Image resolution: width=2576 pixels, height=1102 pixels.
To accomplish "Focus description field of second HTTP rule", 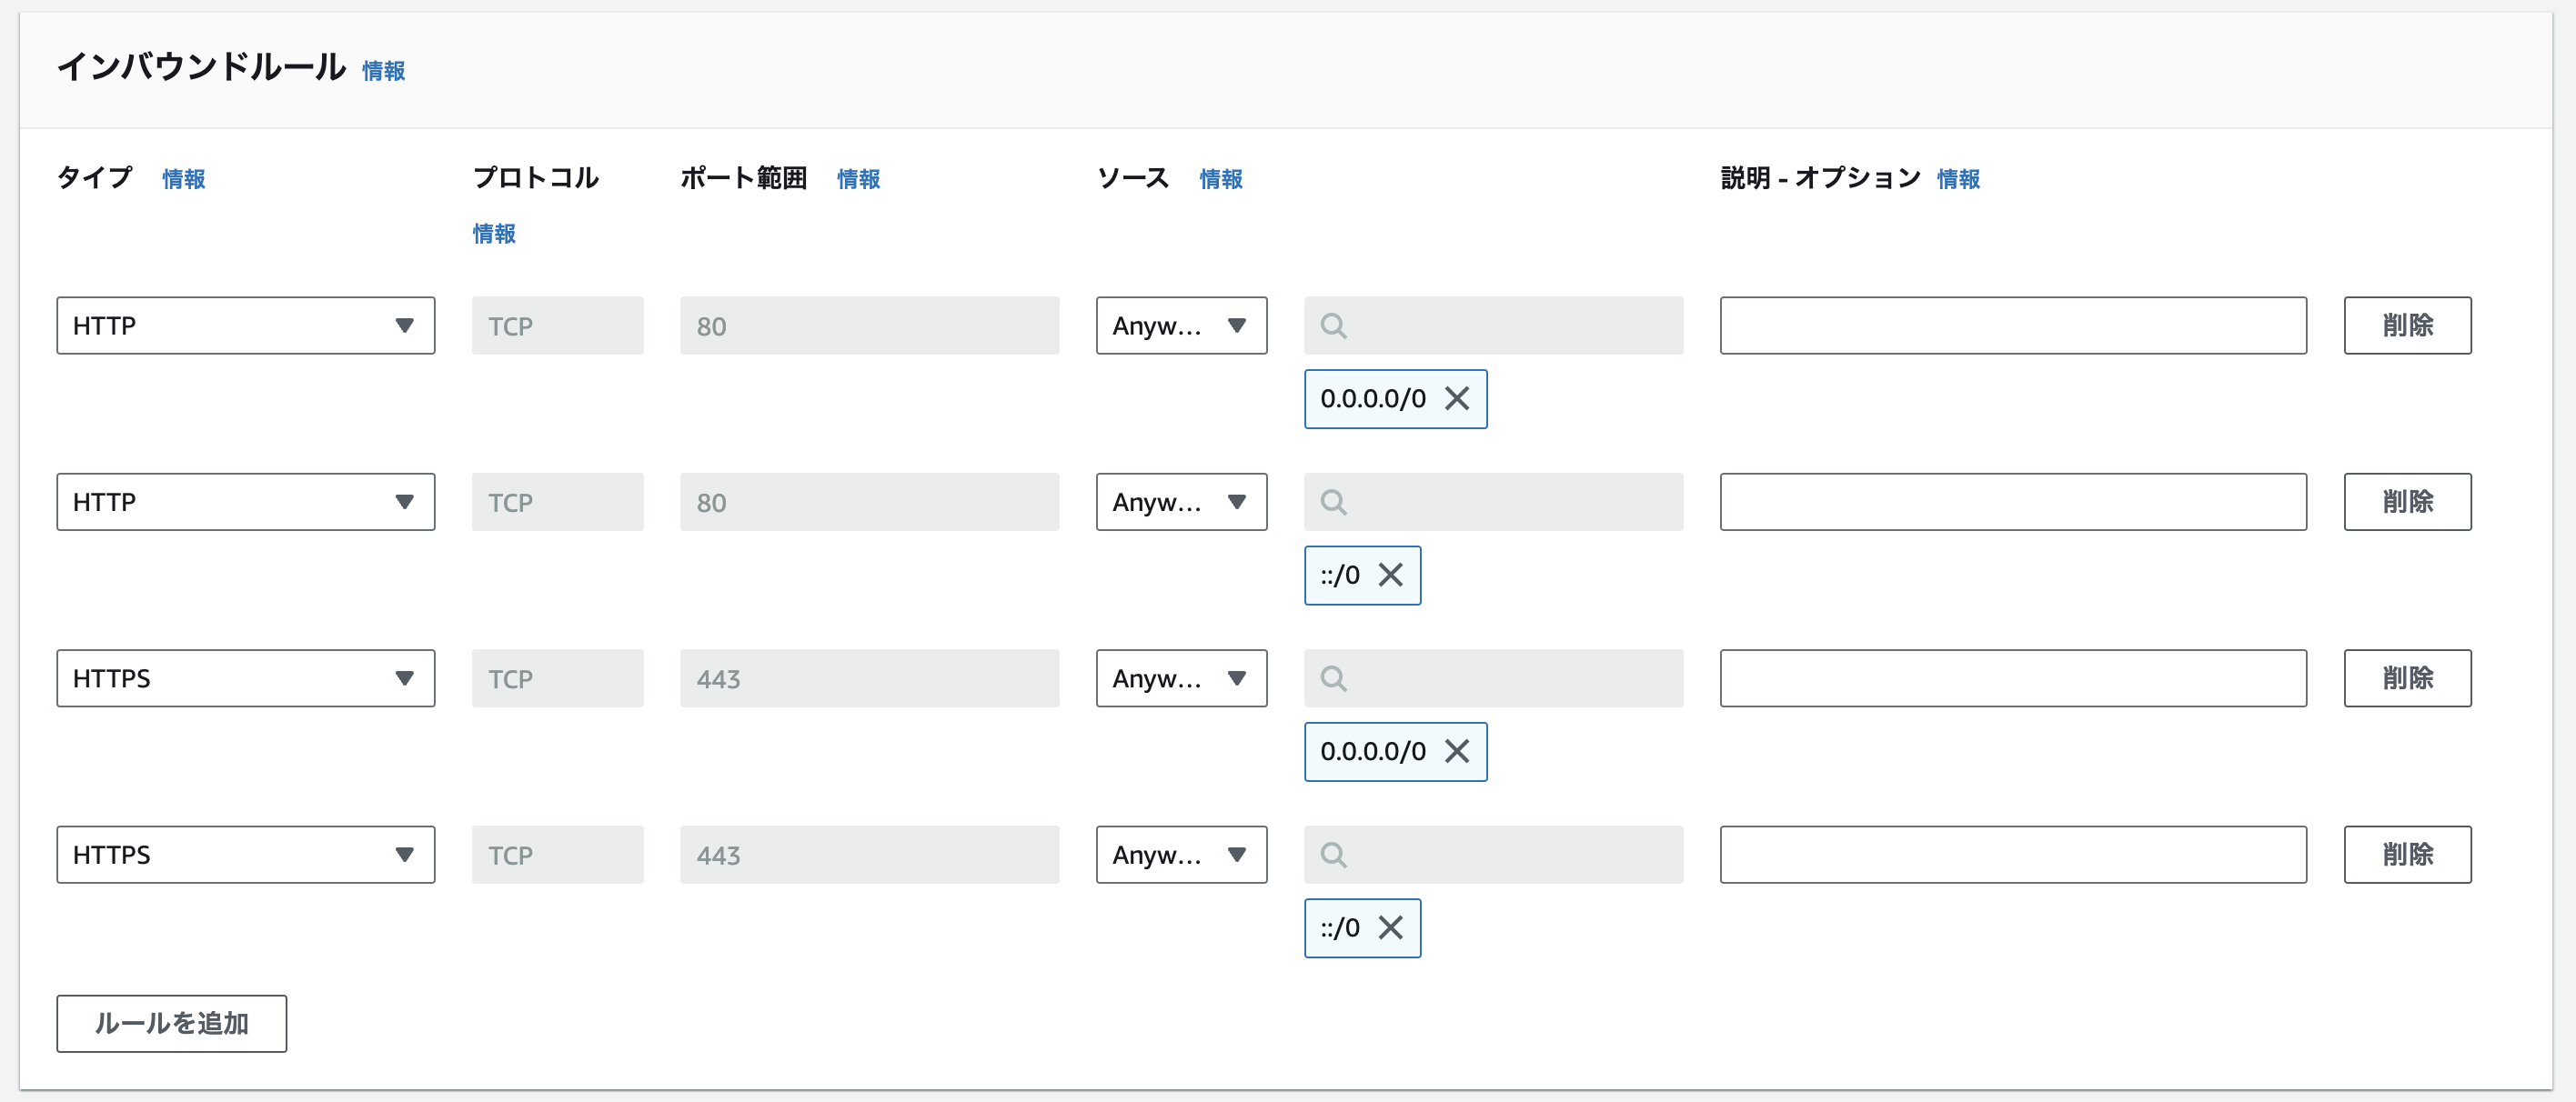I will (x=2013, y=502).
